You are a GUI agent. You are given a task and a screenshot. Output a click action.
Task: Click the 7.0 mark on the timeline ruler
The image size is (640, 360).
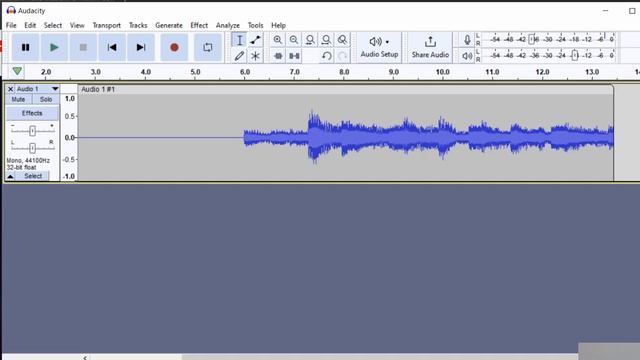(x=294, y=72)
